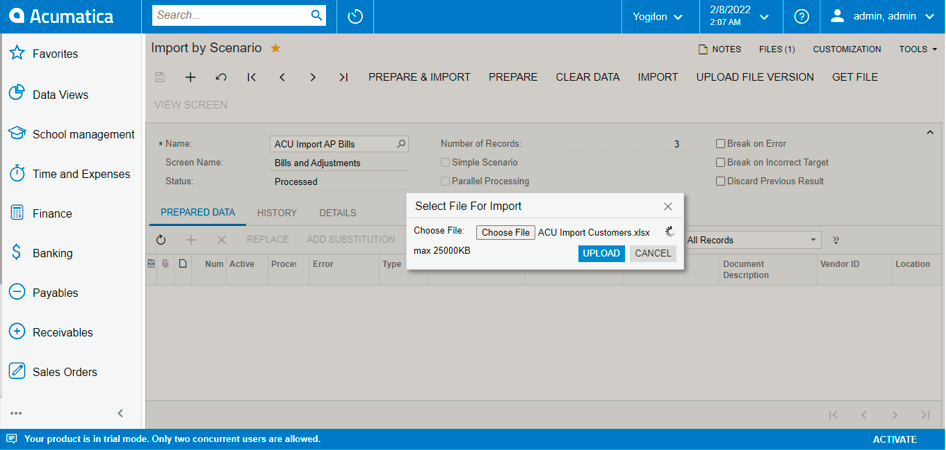Close the Select File For Import dialog
The height and width of the screenshot is (450, 946).
(668, 206)
